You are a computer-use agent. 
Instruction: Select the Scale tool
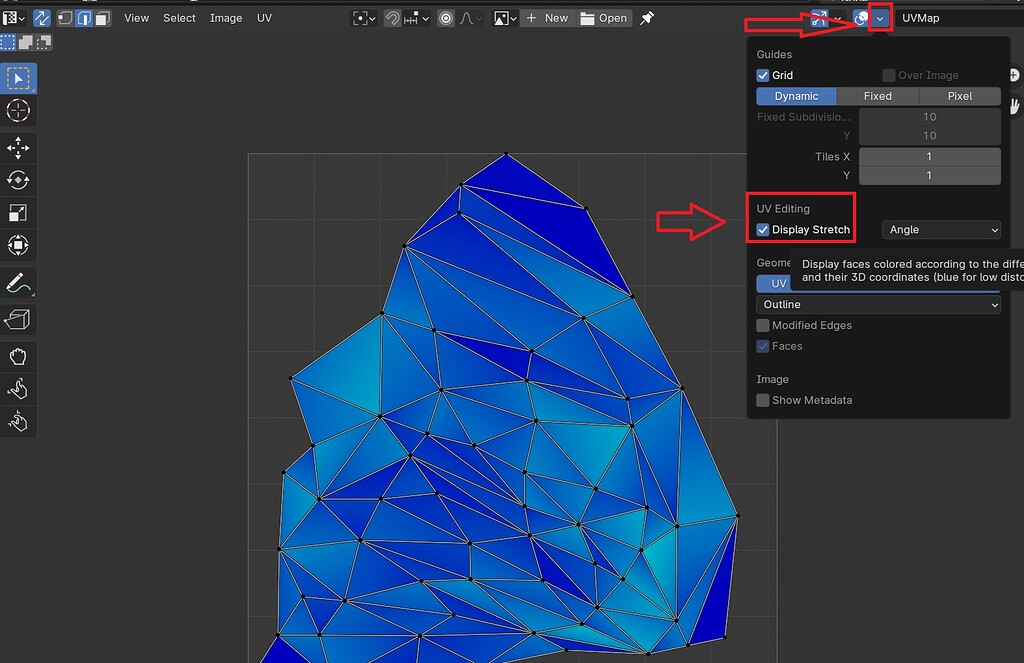coord(18,212)
